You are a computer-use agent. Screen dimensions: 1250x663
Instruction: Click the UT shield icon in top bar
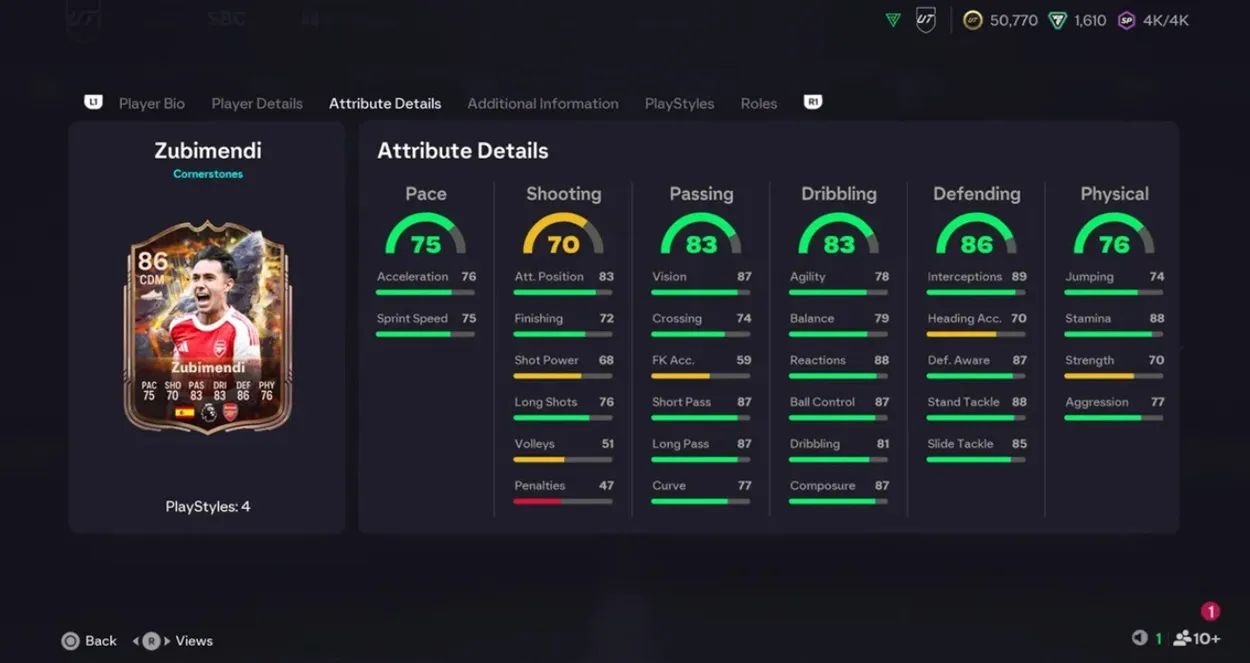point(925,20)
